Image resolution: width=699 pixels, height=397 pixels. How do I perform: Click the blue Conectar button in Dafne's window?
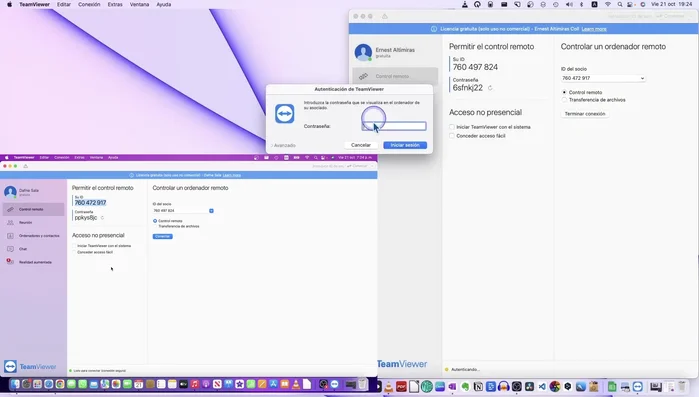[x=162, y=237]
